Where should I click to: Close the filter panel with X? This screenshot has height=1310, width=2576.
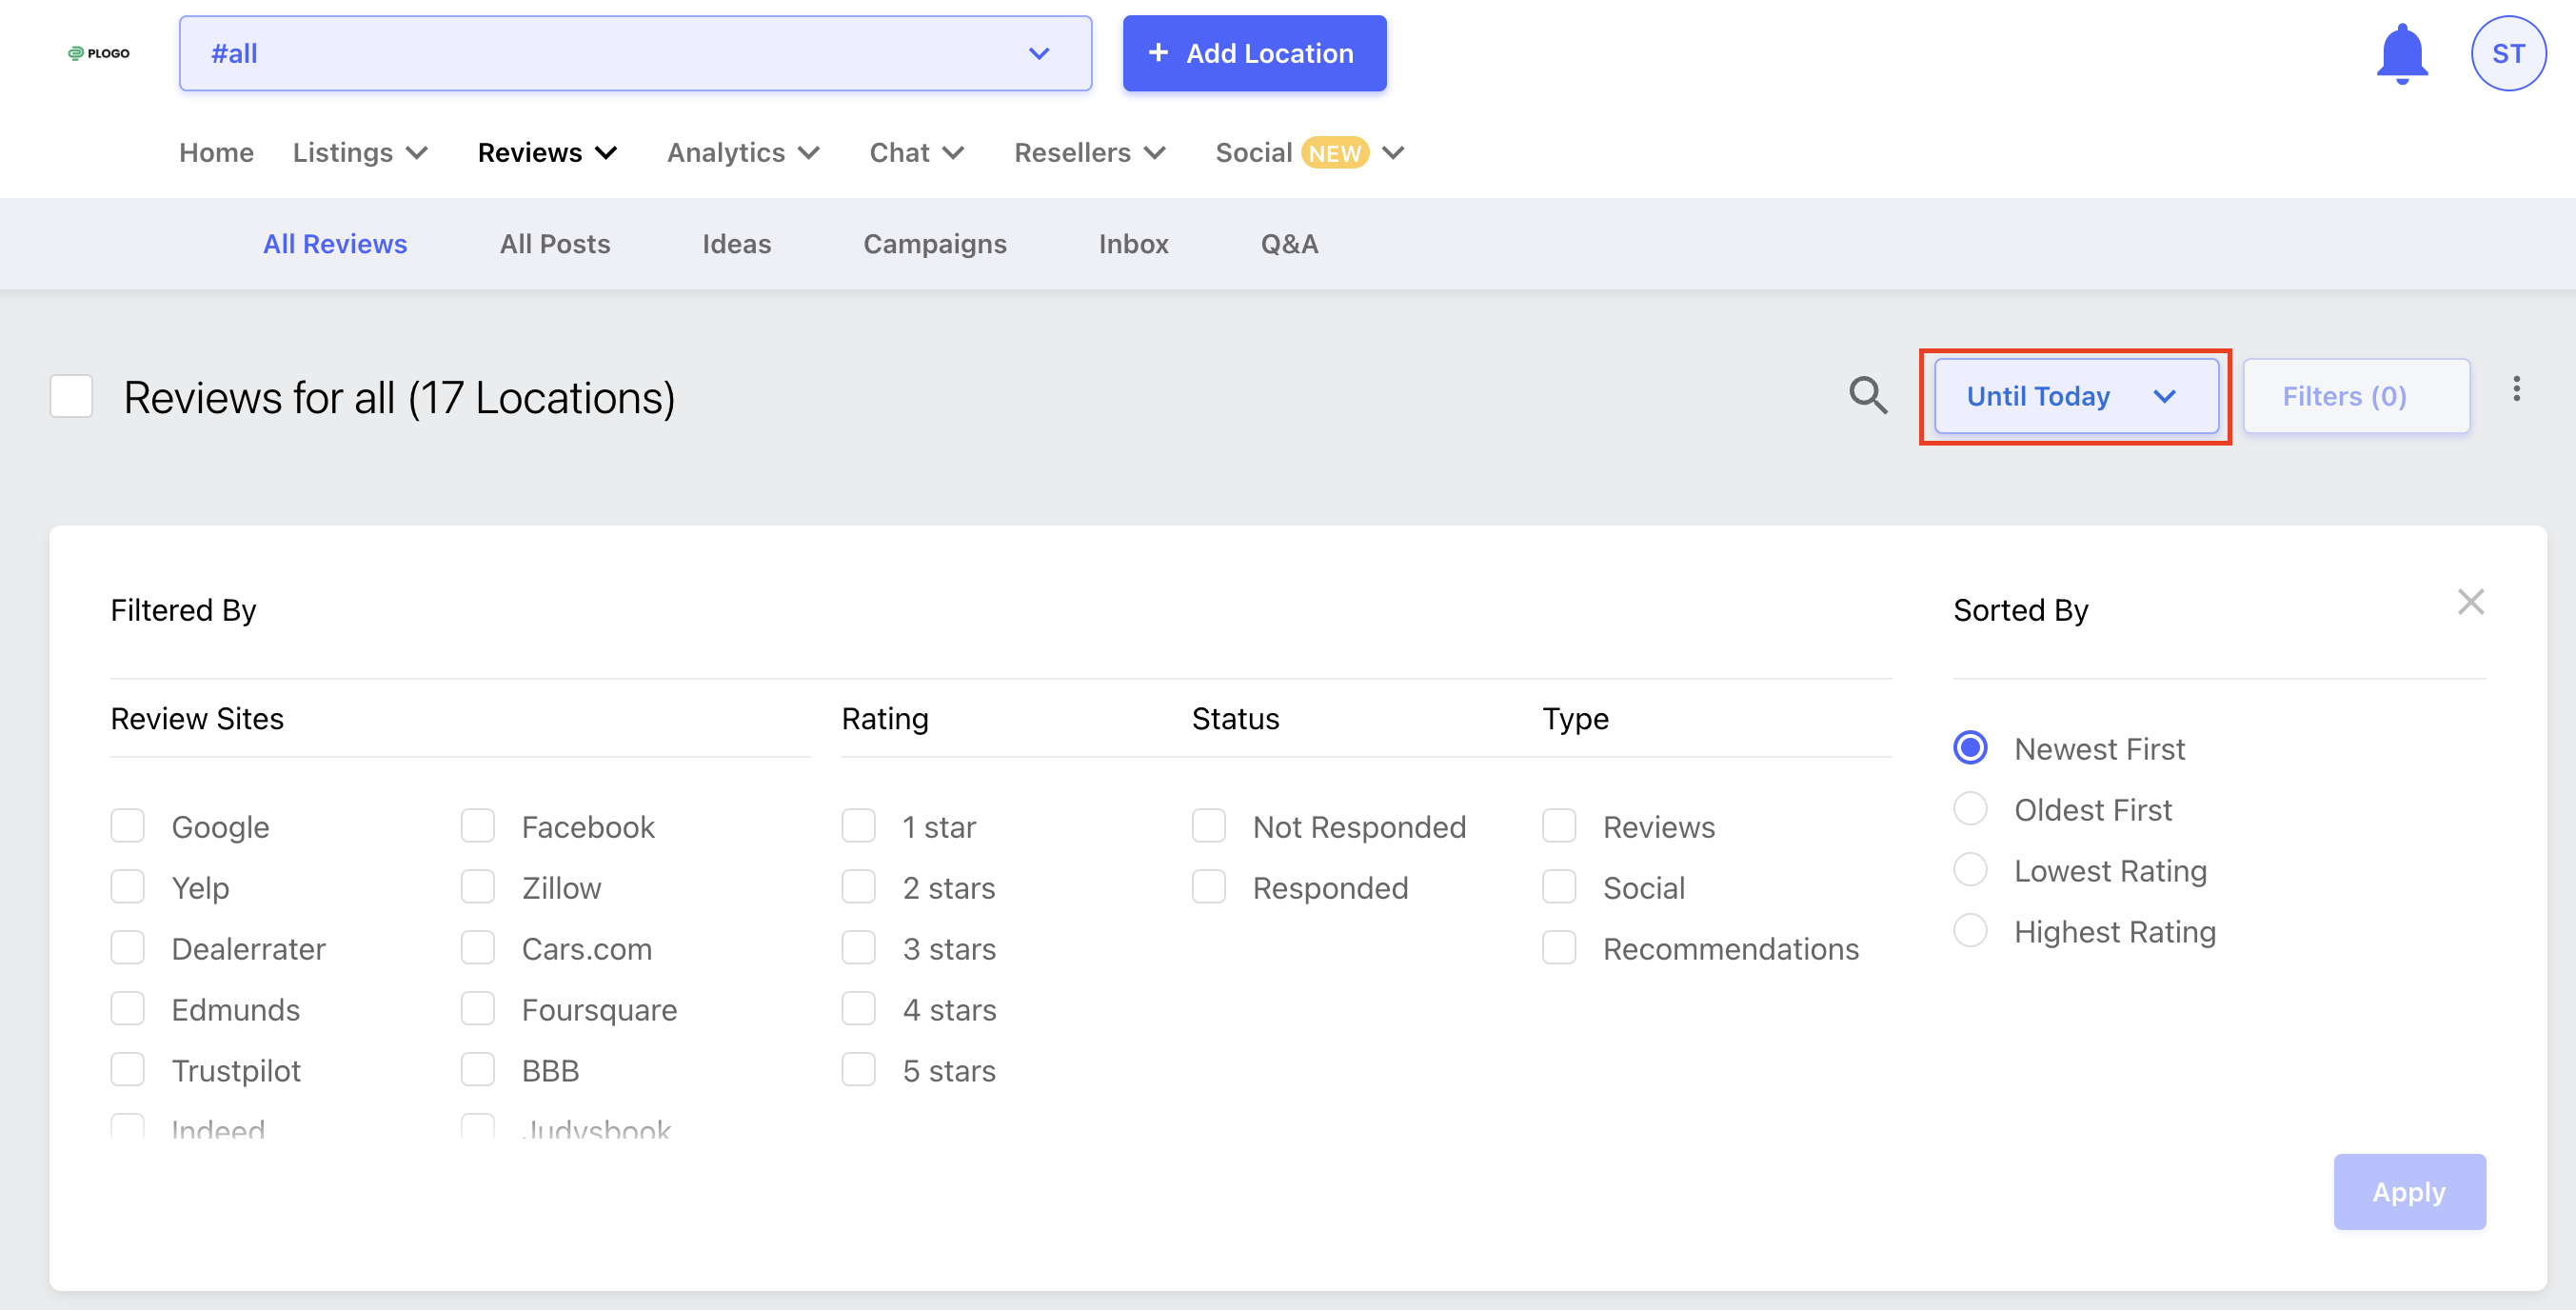(x=2470, y=602)
